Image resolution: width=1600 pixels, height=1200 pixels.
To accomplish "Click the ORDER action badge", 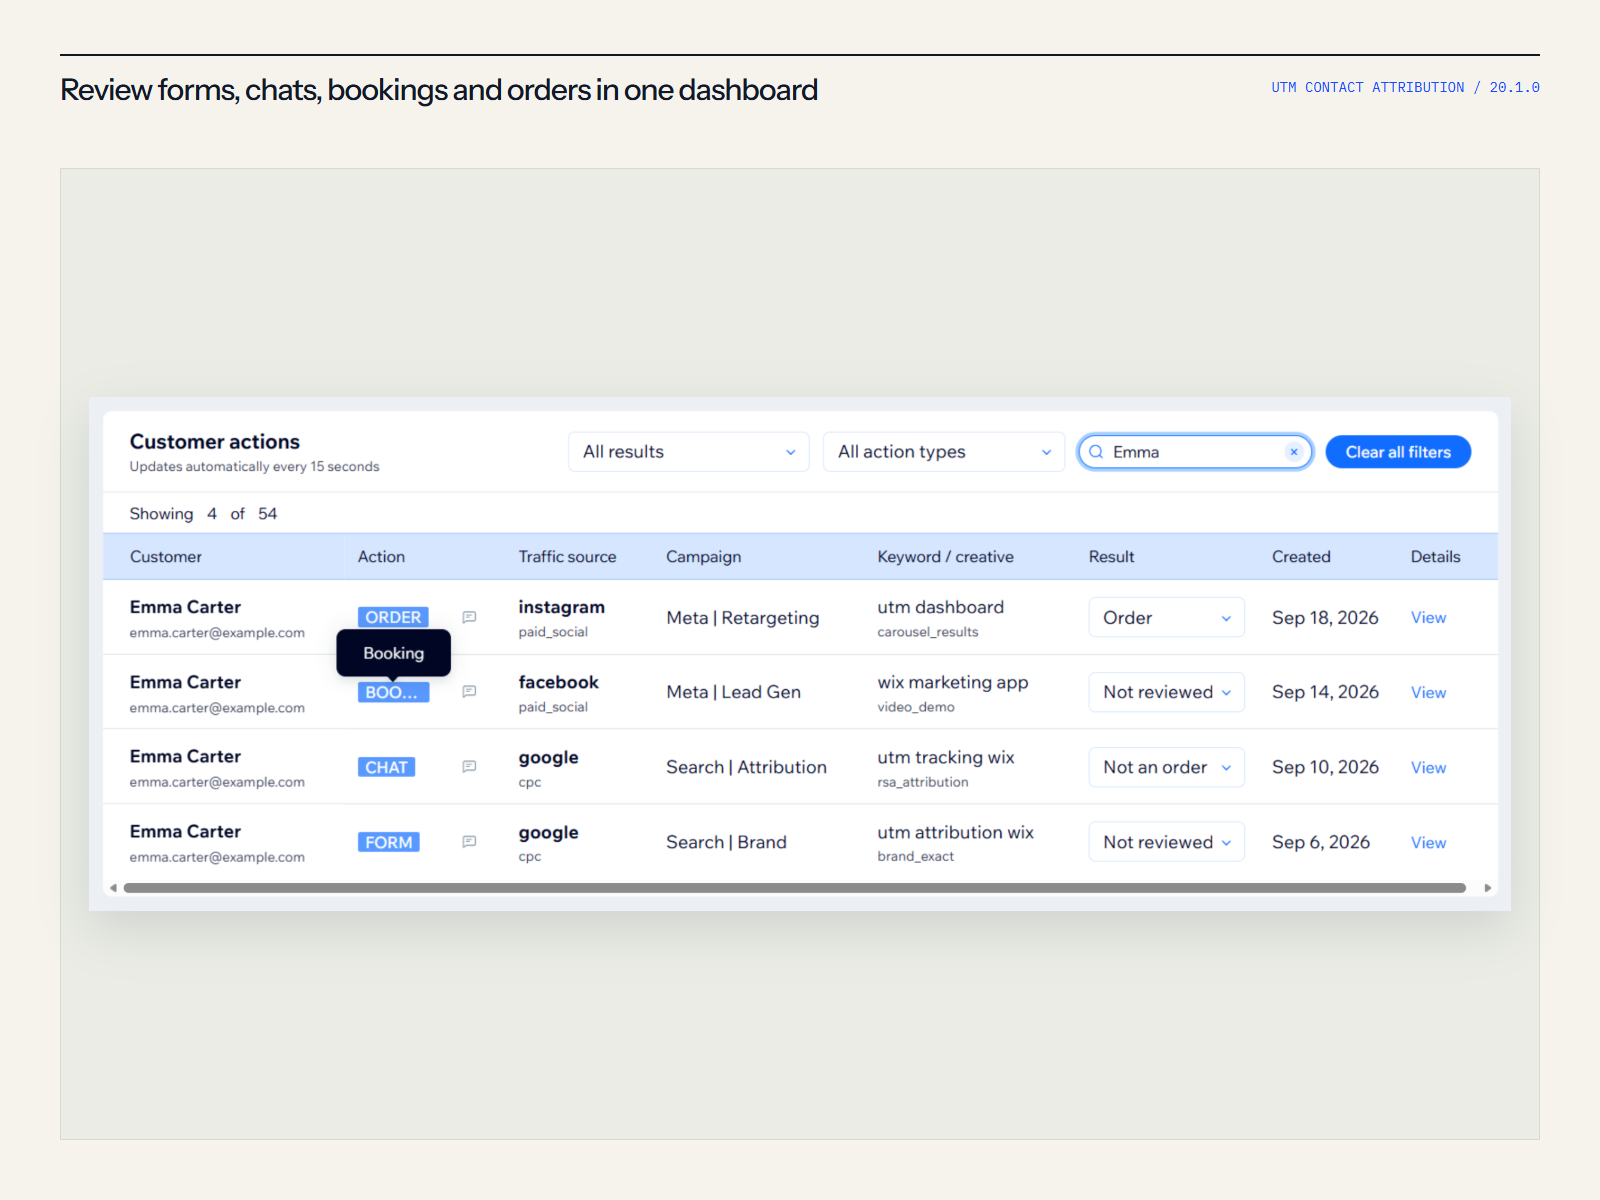I will point(393,618).
